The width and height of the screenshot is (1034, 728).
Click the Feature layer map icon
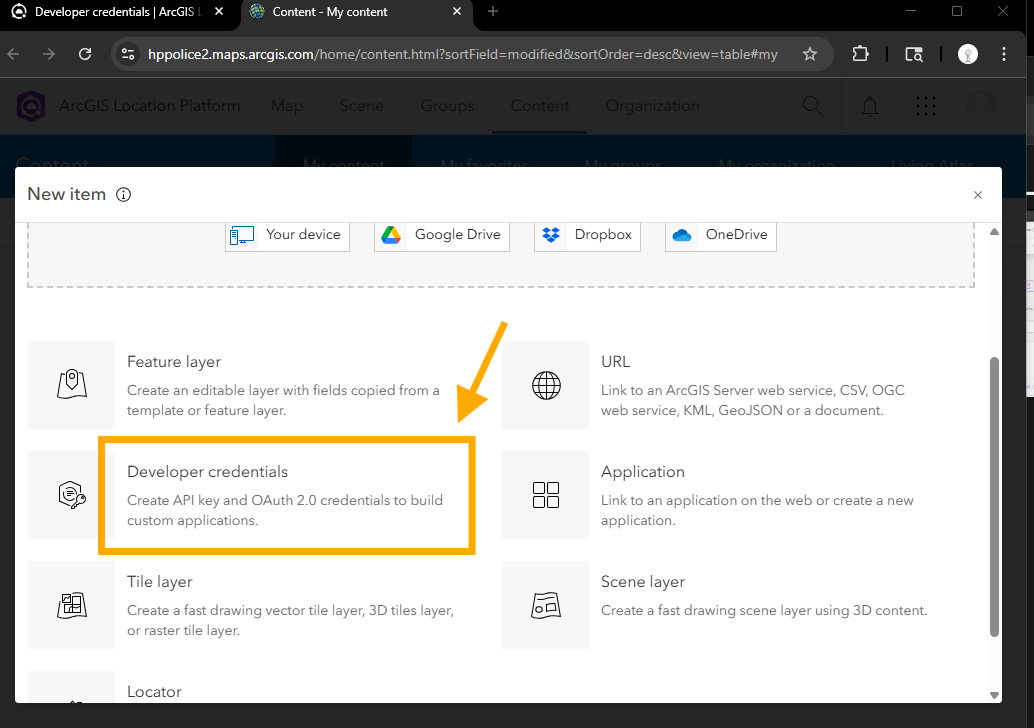[72, 384]
